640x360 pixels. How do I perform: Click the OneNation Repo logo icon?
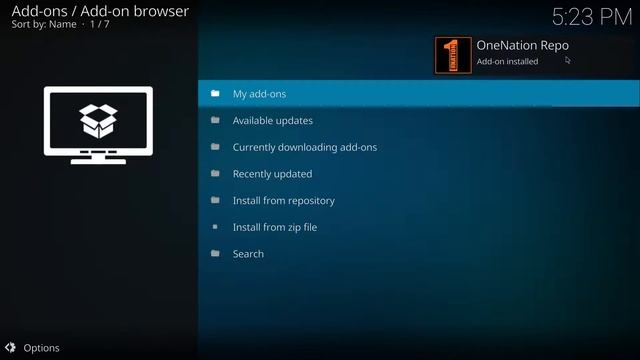pos(453,55)
